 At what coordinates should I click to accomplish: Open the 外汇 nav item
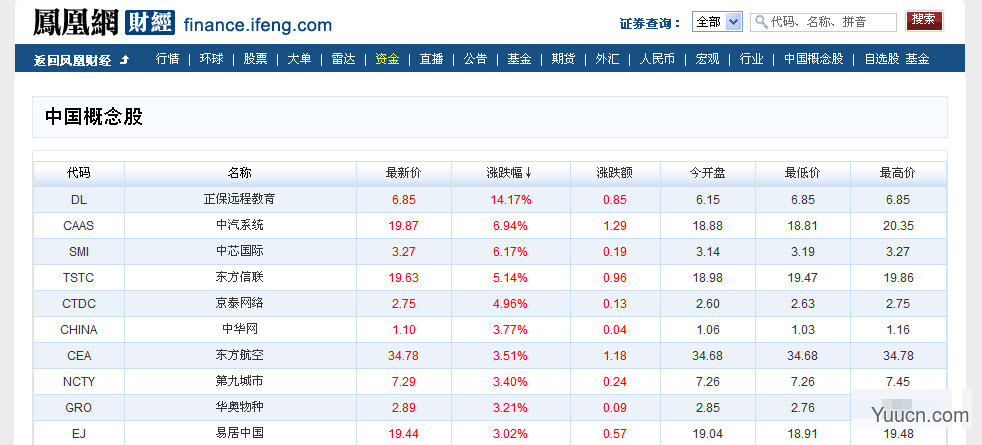(607, 59)
